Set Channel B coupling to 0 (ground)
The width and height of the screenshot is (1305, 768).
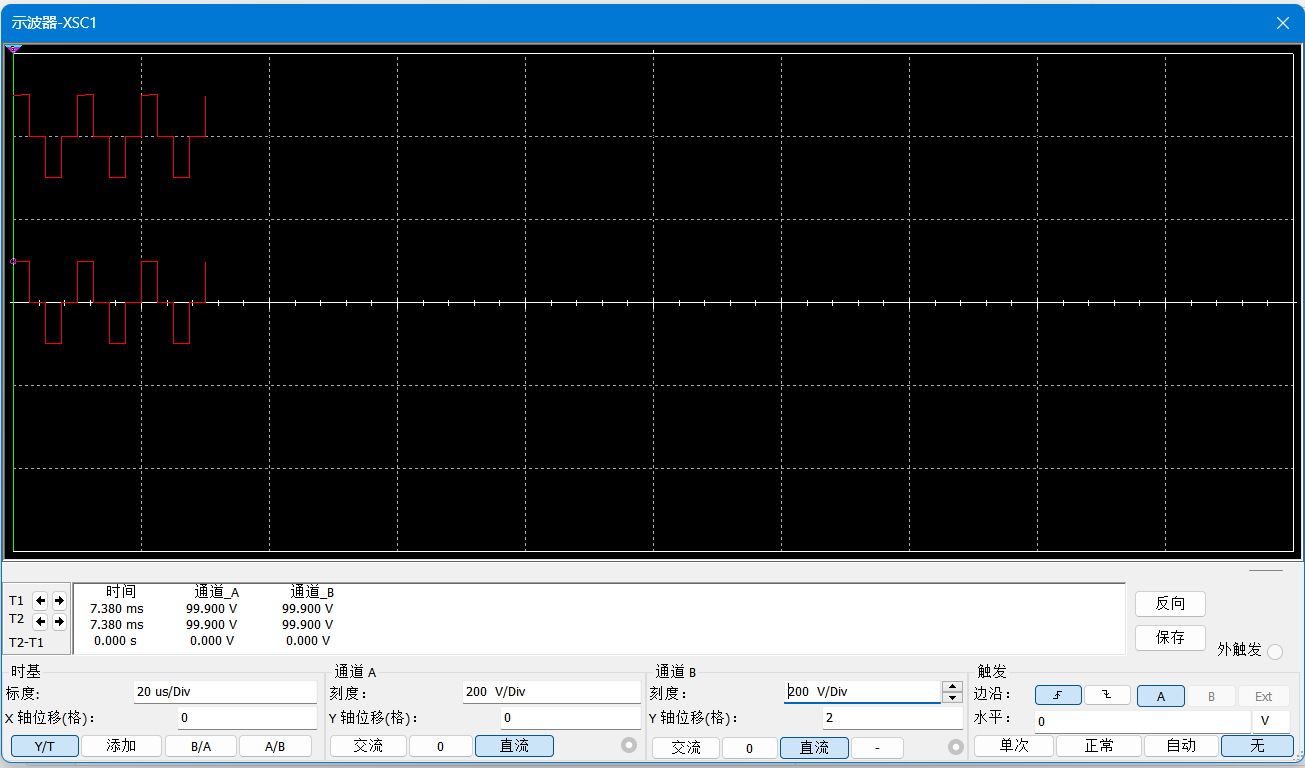[749, 748]
